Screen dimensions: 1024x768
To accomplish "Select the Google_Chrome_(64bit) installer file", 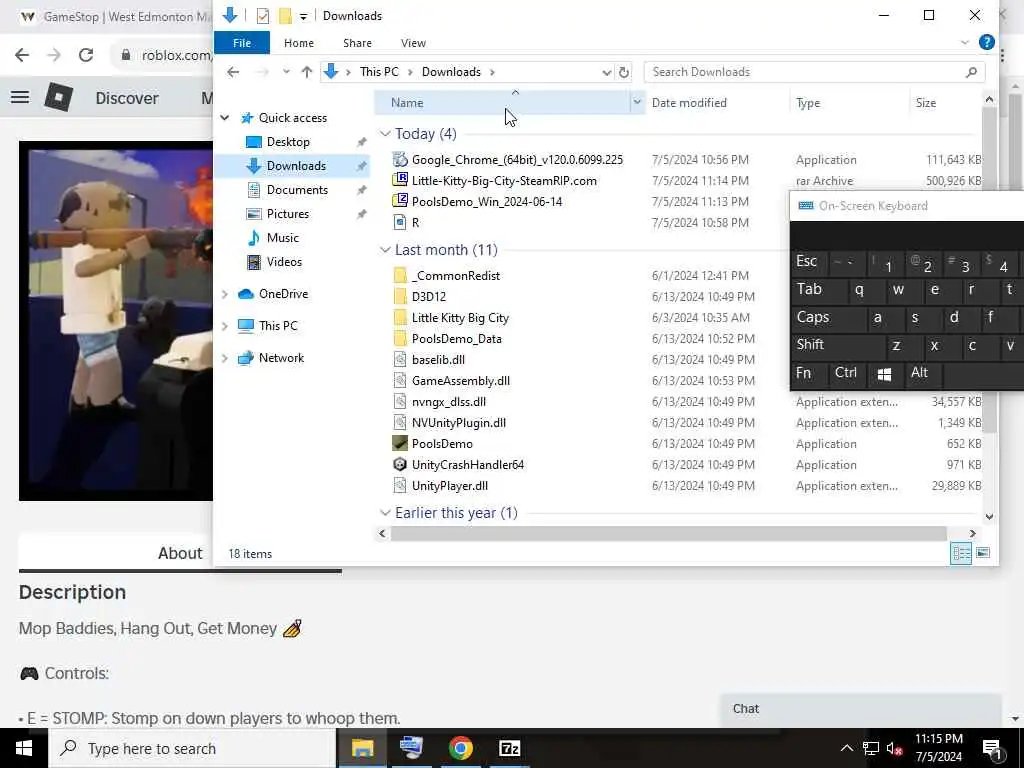I will point(517,160).
